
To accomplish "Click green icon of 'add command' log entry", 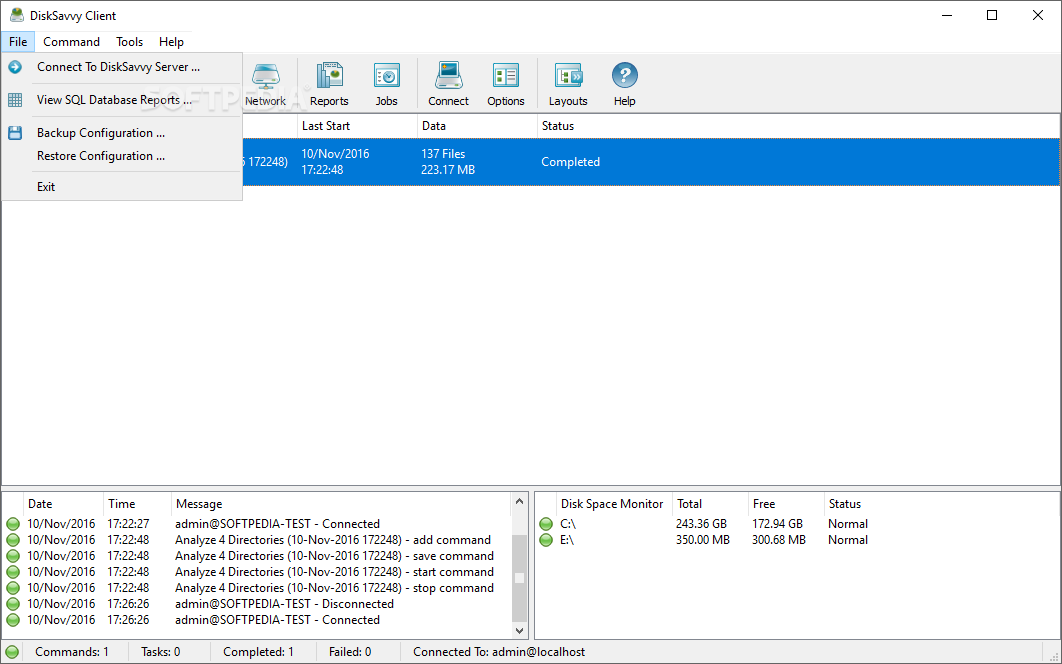I will (x=13, y=540).
